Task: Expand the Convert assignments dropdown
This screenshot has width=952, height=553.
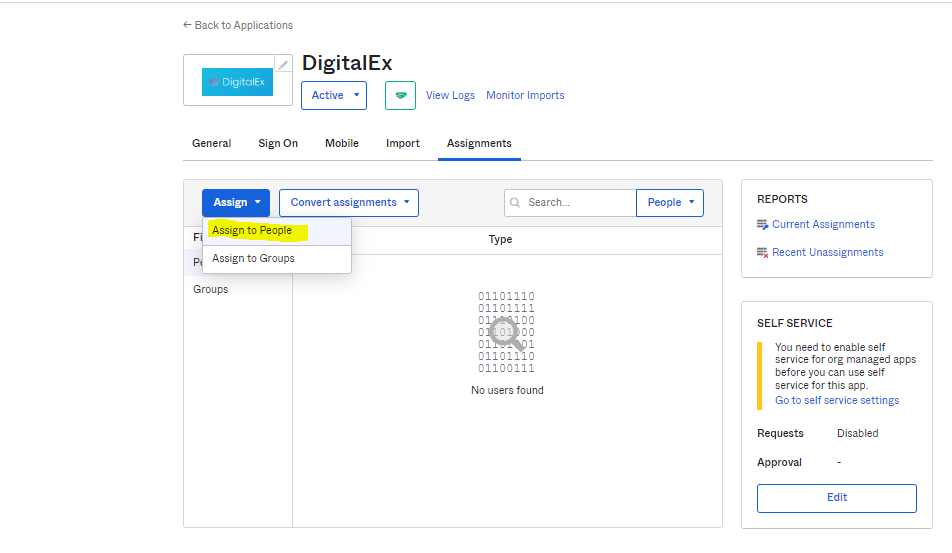Action: (x=348, y=203)
